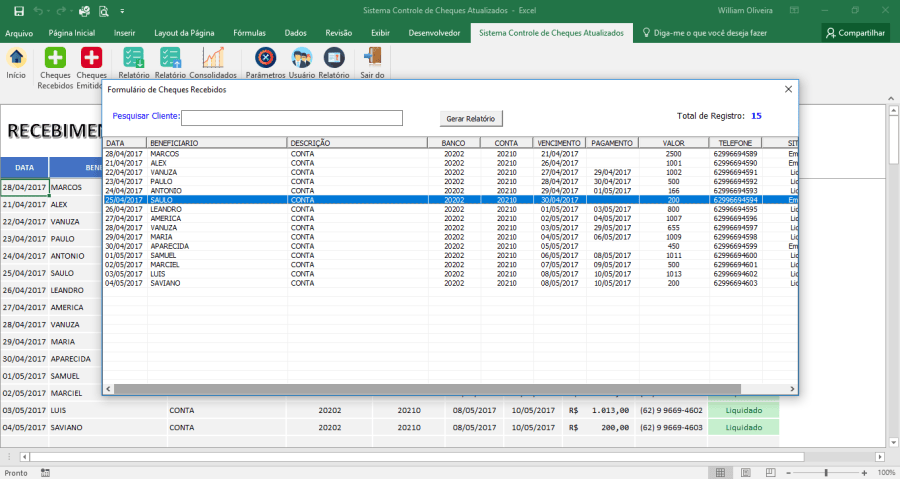Open Cheques Emitidos red plus icon
The height and width of the screenshot is (479, 900).
91,57
